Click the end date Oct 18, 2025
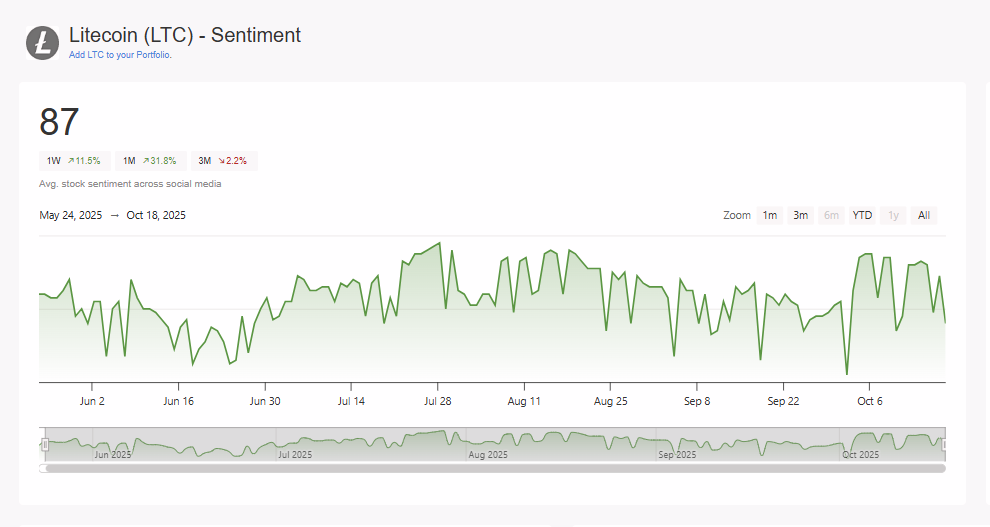 click(x=156, y=215)
